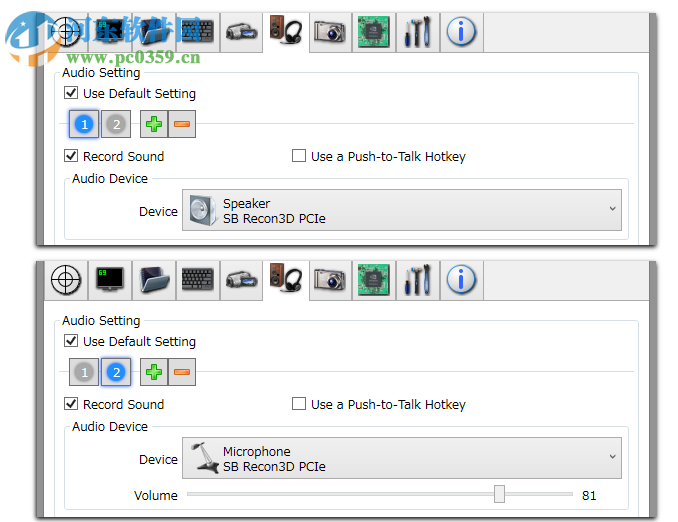
Task: Click green plus add-device button in bottom window
Action: click(154, 372)
